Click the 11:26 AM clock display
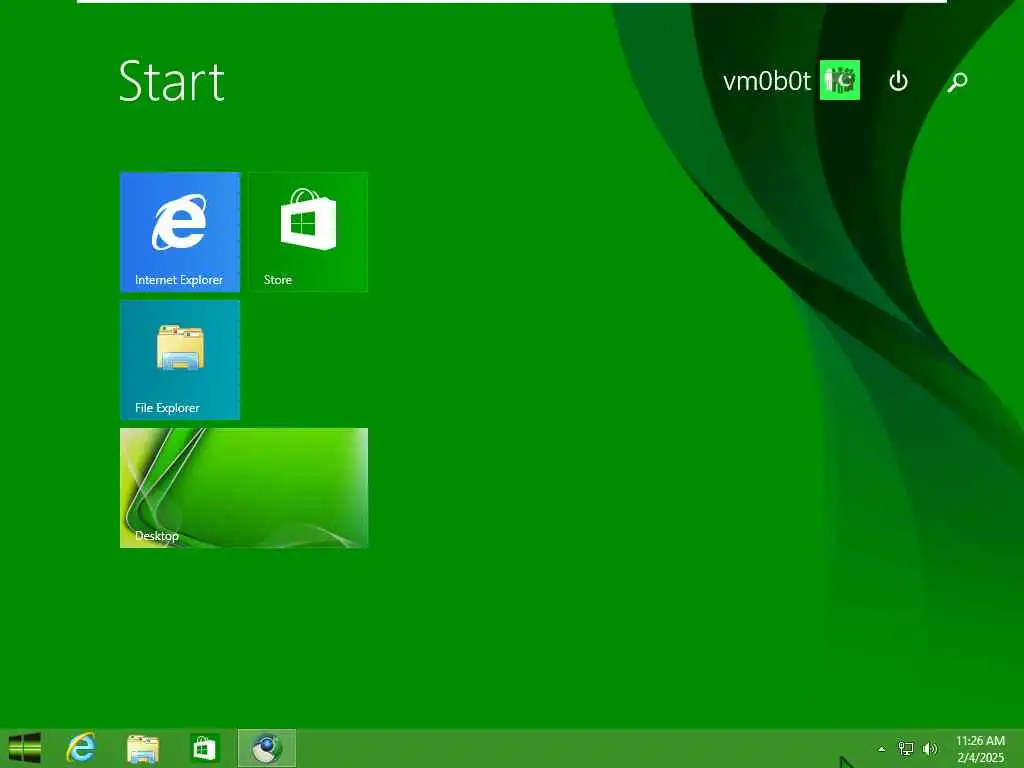 coord(980,741)
